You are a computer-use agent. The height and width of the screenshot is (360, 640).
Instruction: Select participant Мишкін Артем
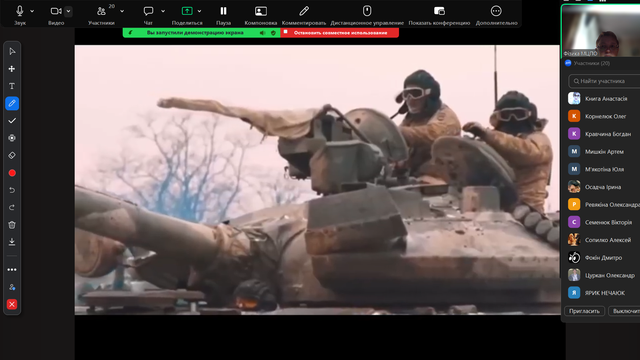click(x=604, y=151)
